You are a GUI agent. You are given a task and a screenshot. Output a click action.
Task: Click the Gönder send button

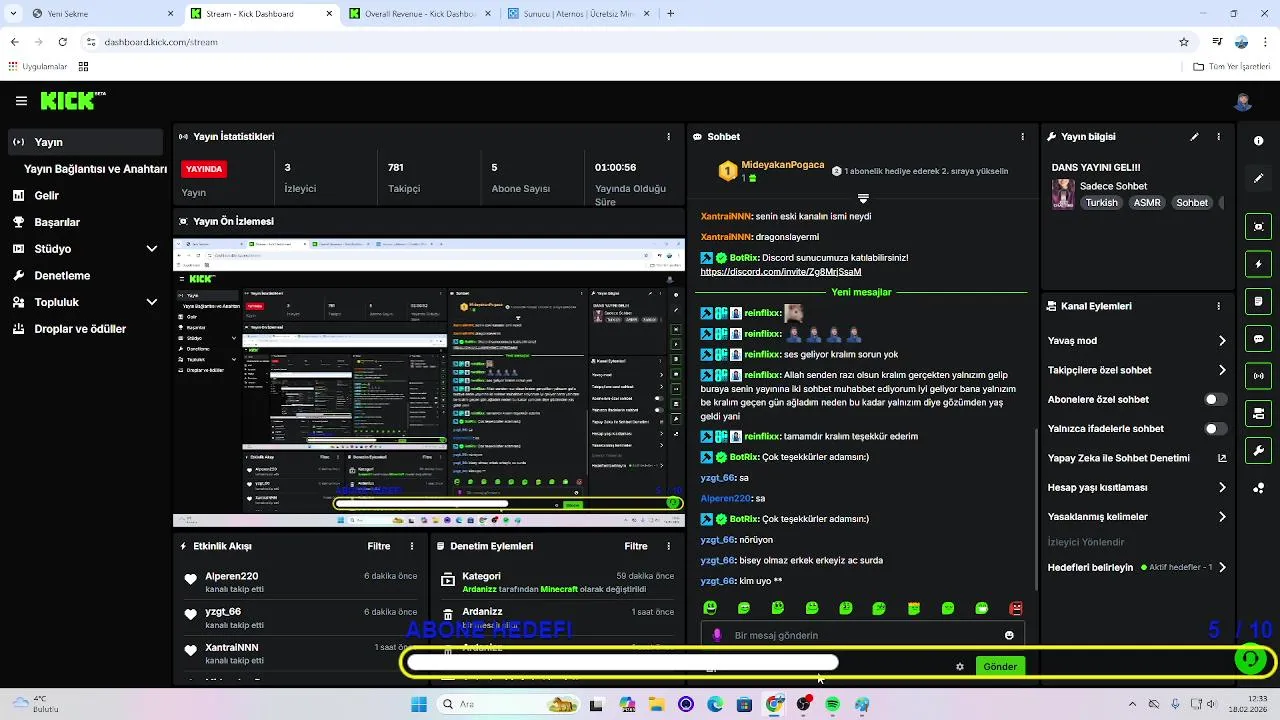(1000, 667)
